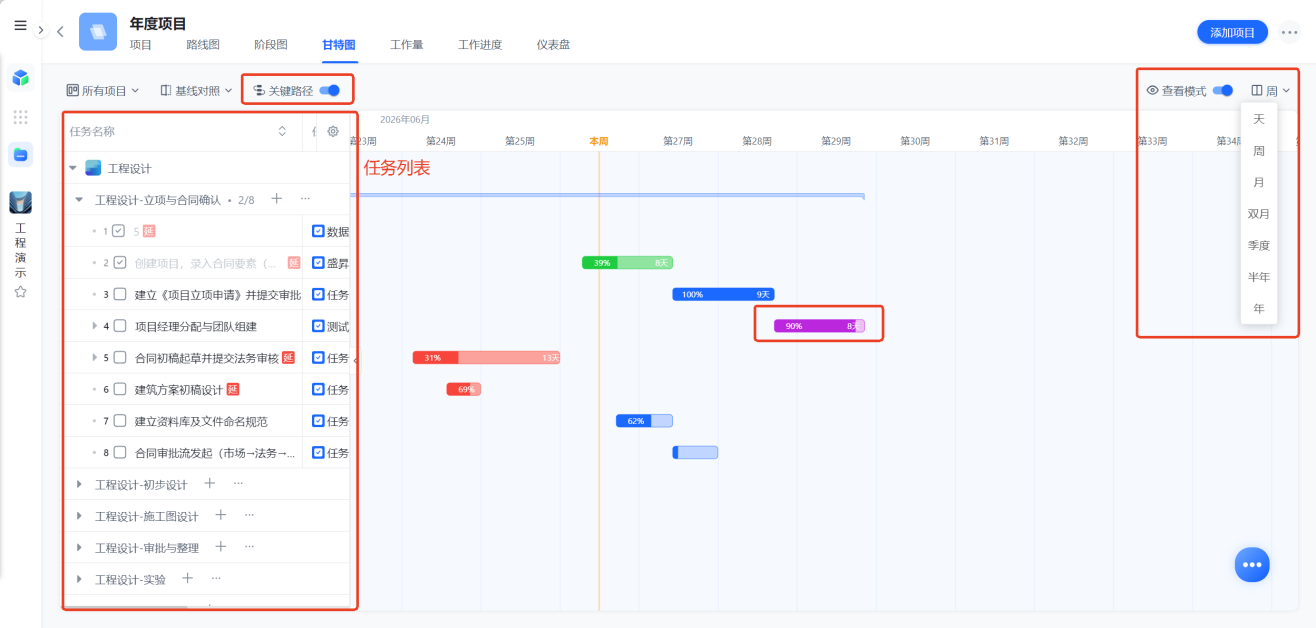Image resolution: width=1316 pixels, height=628 pixels.
Task: Click the 添加项目 button
Action: [1232, 32]
